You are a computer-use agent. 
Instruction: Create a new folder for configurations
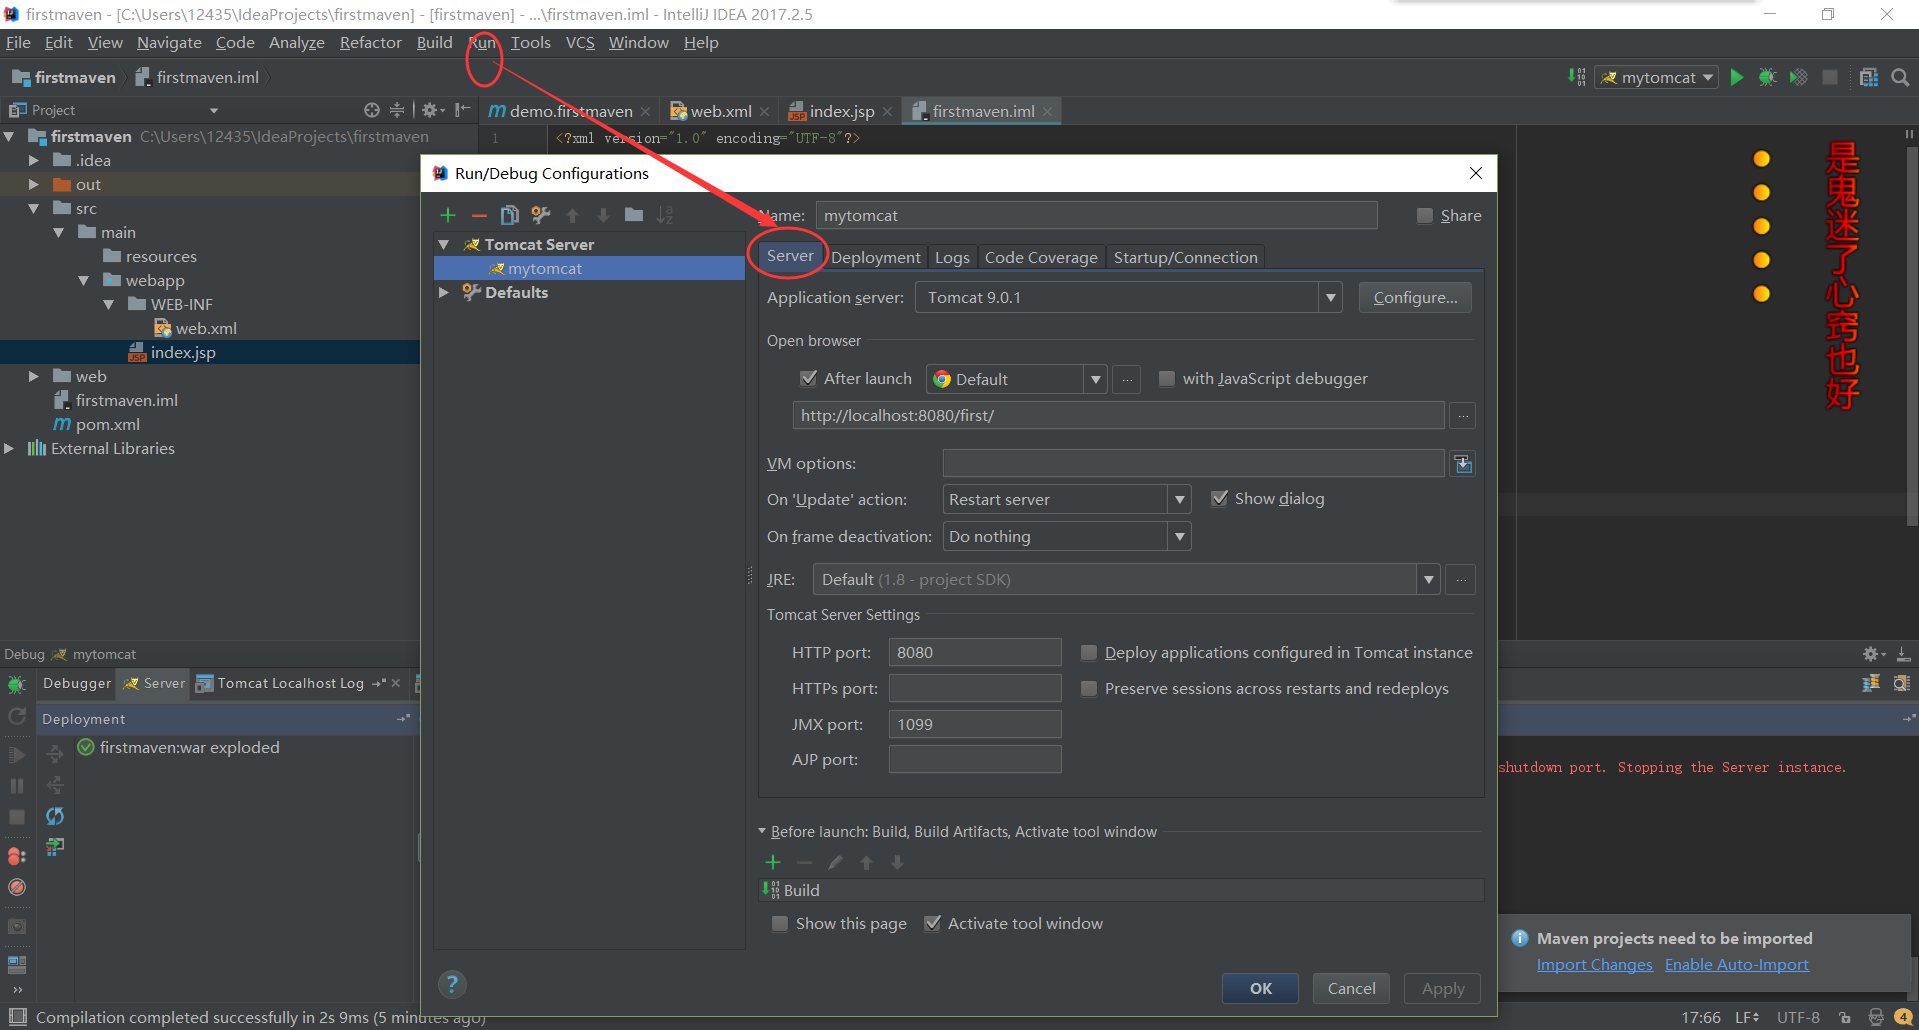coord(634,215)
